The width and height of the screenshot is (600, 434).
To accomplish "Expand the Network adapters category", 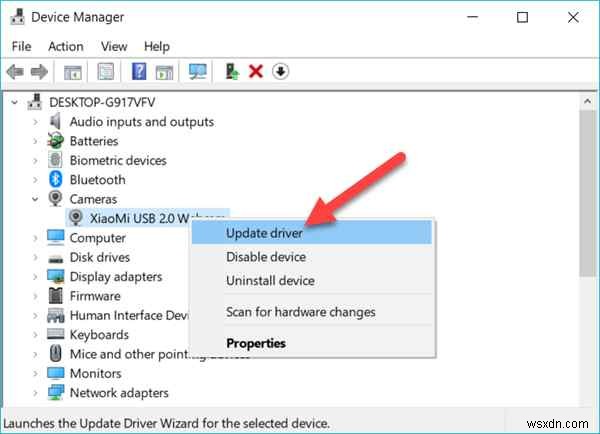I will tap(36, 393).
